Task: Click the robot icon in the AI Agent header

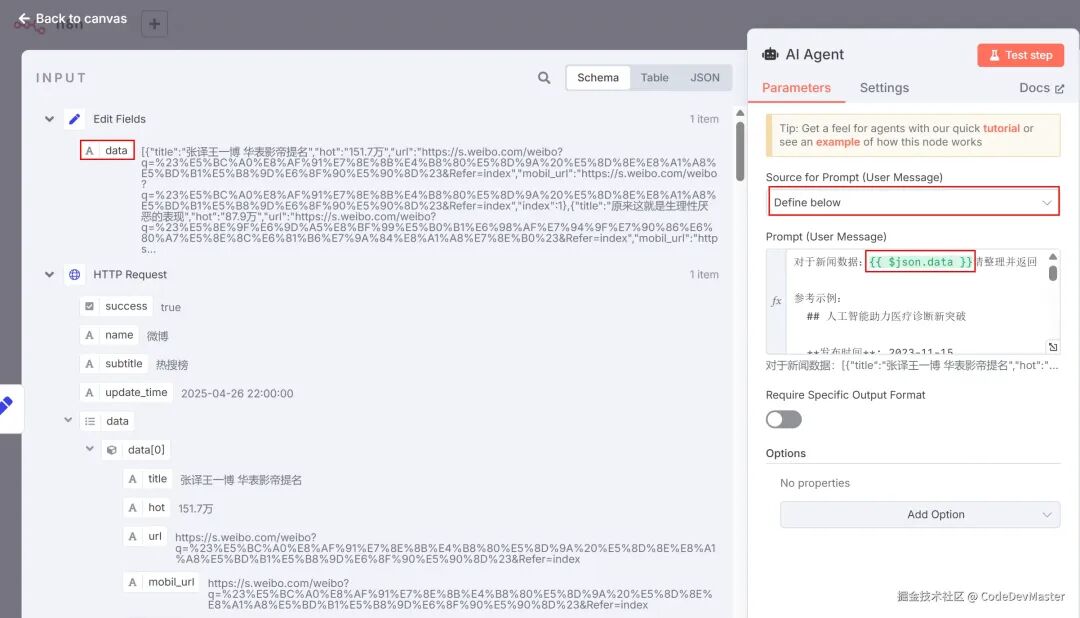Action: (770, 55)
